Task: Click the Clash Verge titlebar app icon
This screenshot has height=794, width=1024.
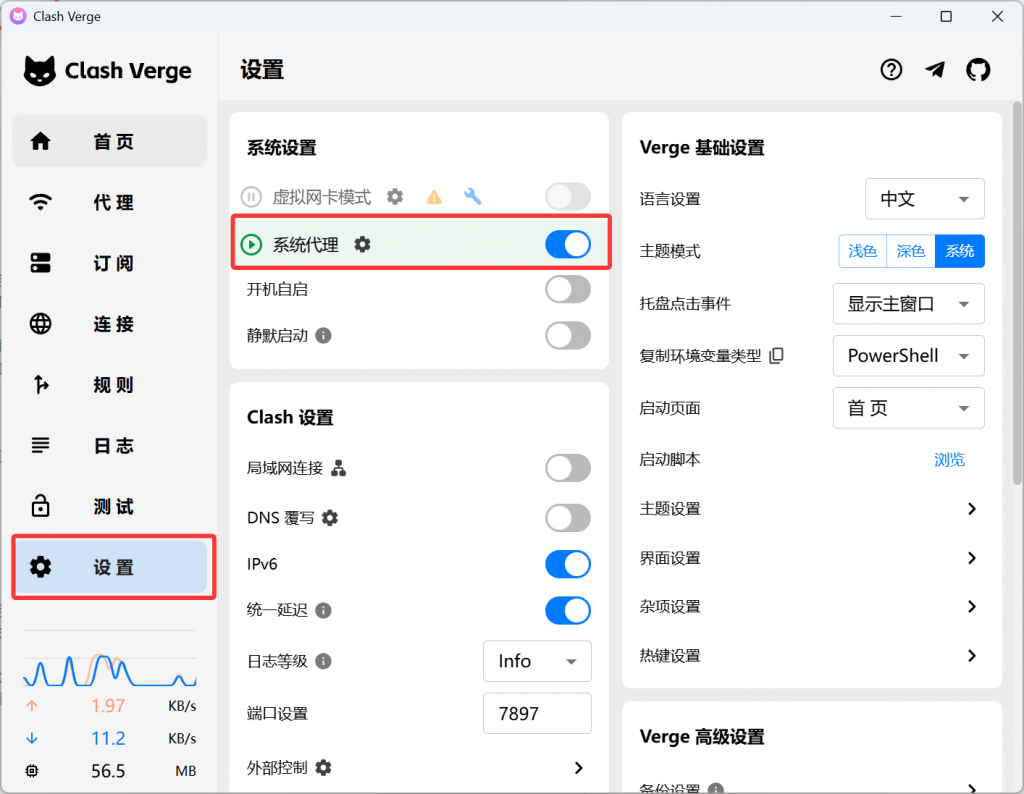Action: coord(18,16)
